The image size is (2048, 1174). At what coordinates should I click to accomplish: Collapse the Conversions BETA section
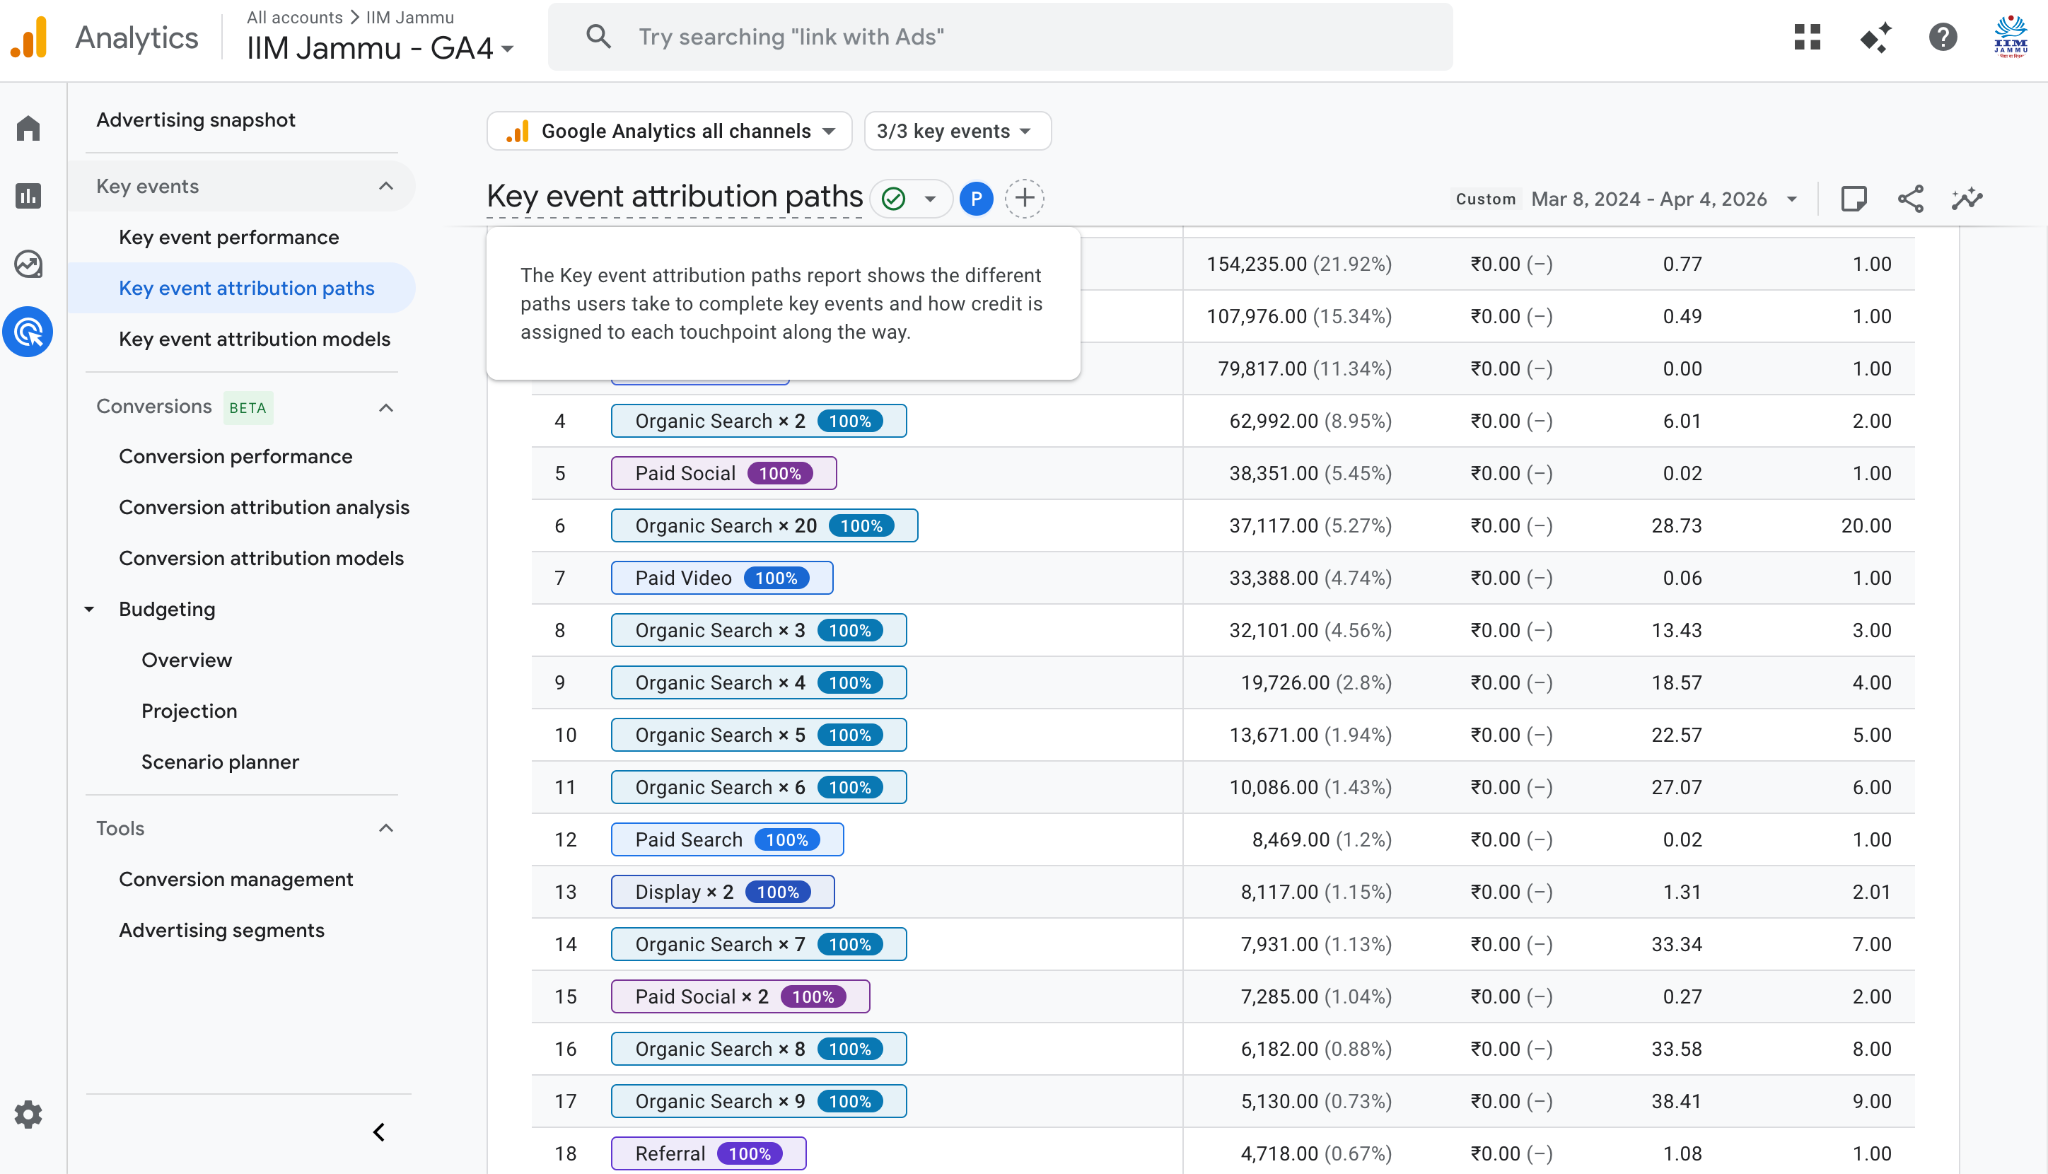388,407
